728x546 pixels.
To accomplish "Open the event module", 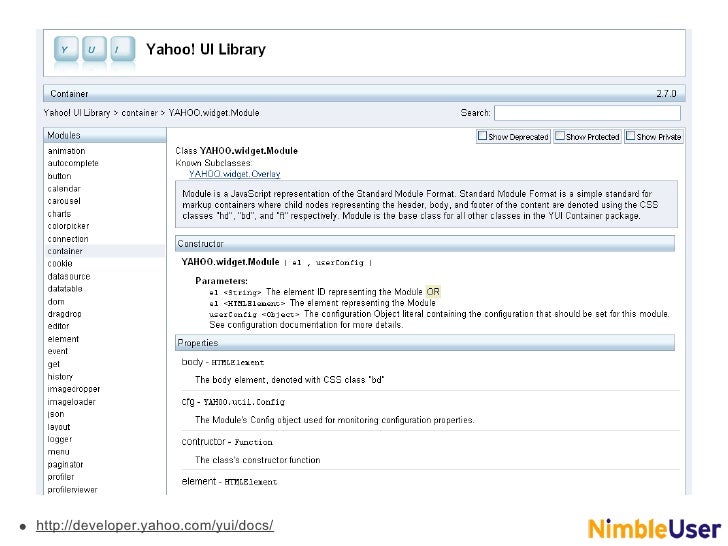I will 58,351.
